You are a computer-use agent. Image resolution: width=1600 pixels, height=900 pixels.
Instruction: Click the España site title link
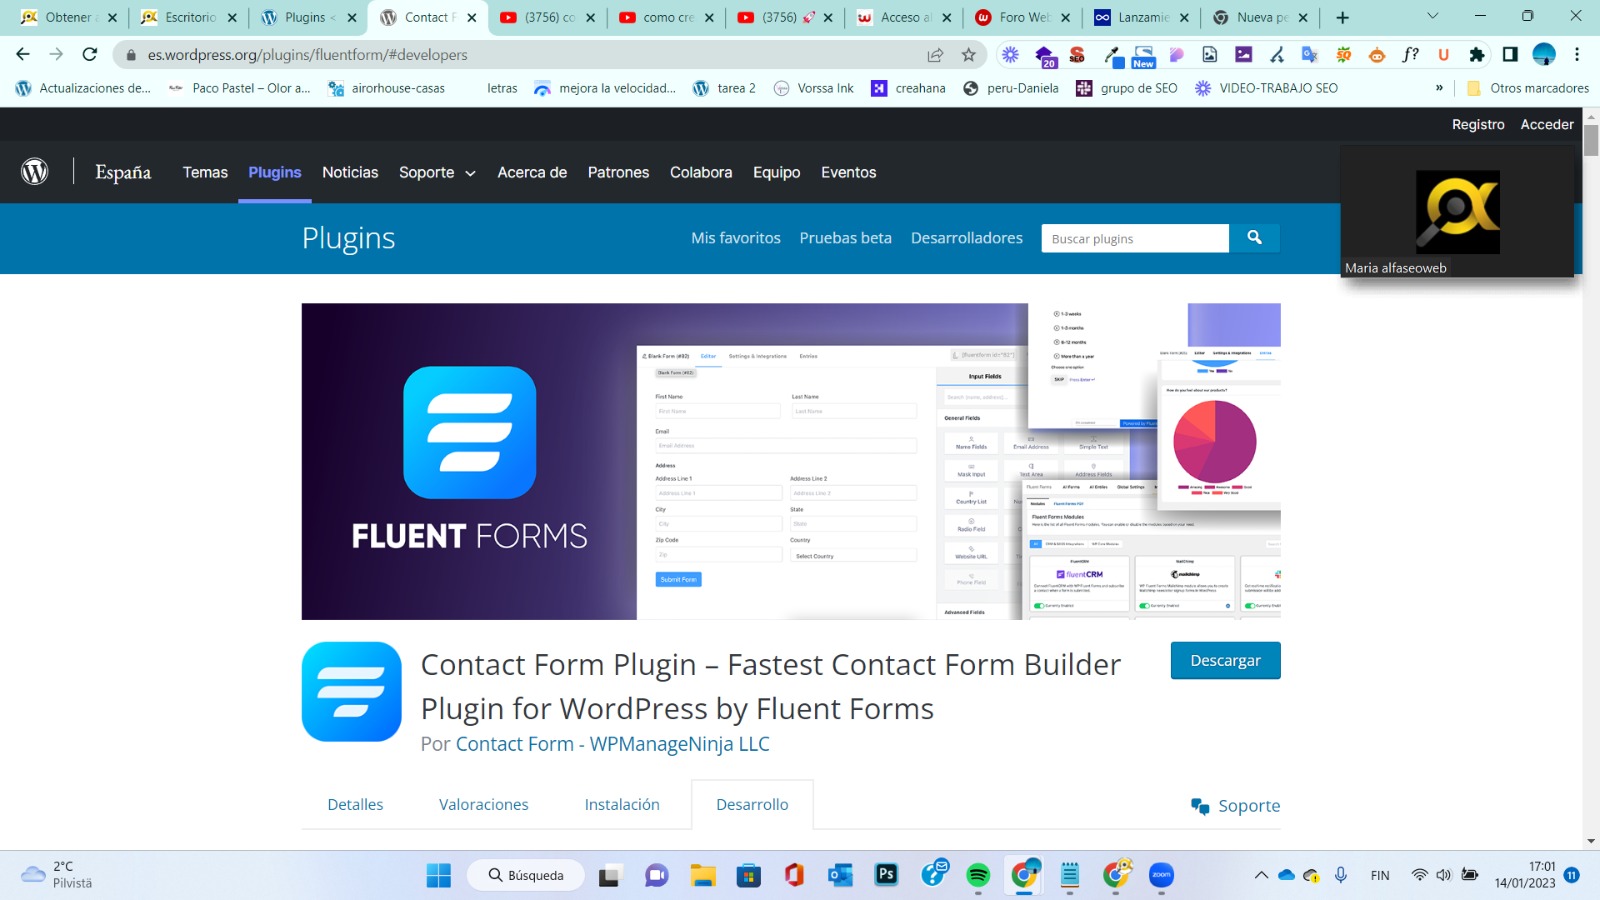pos(123,172)
